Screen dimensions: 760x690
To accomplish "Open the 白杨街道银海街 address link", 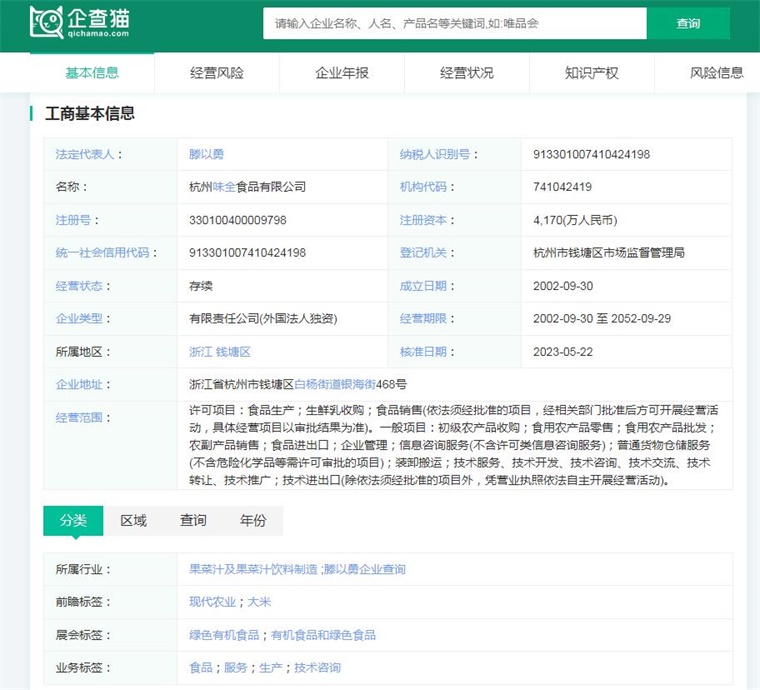I will [335, 384].
